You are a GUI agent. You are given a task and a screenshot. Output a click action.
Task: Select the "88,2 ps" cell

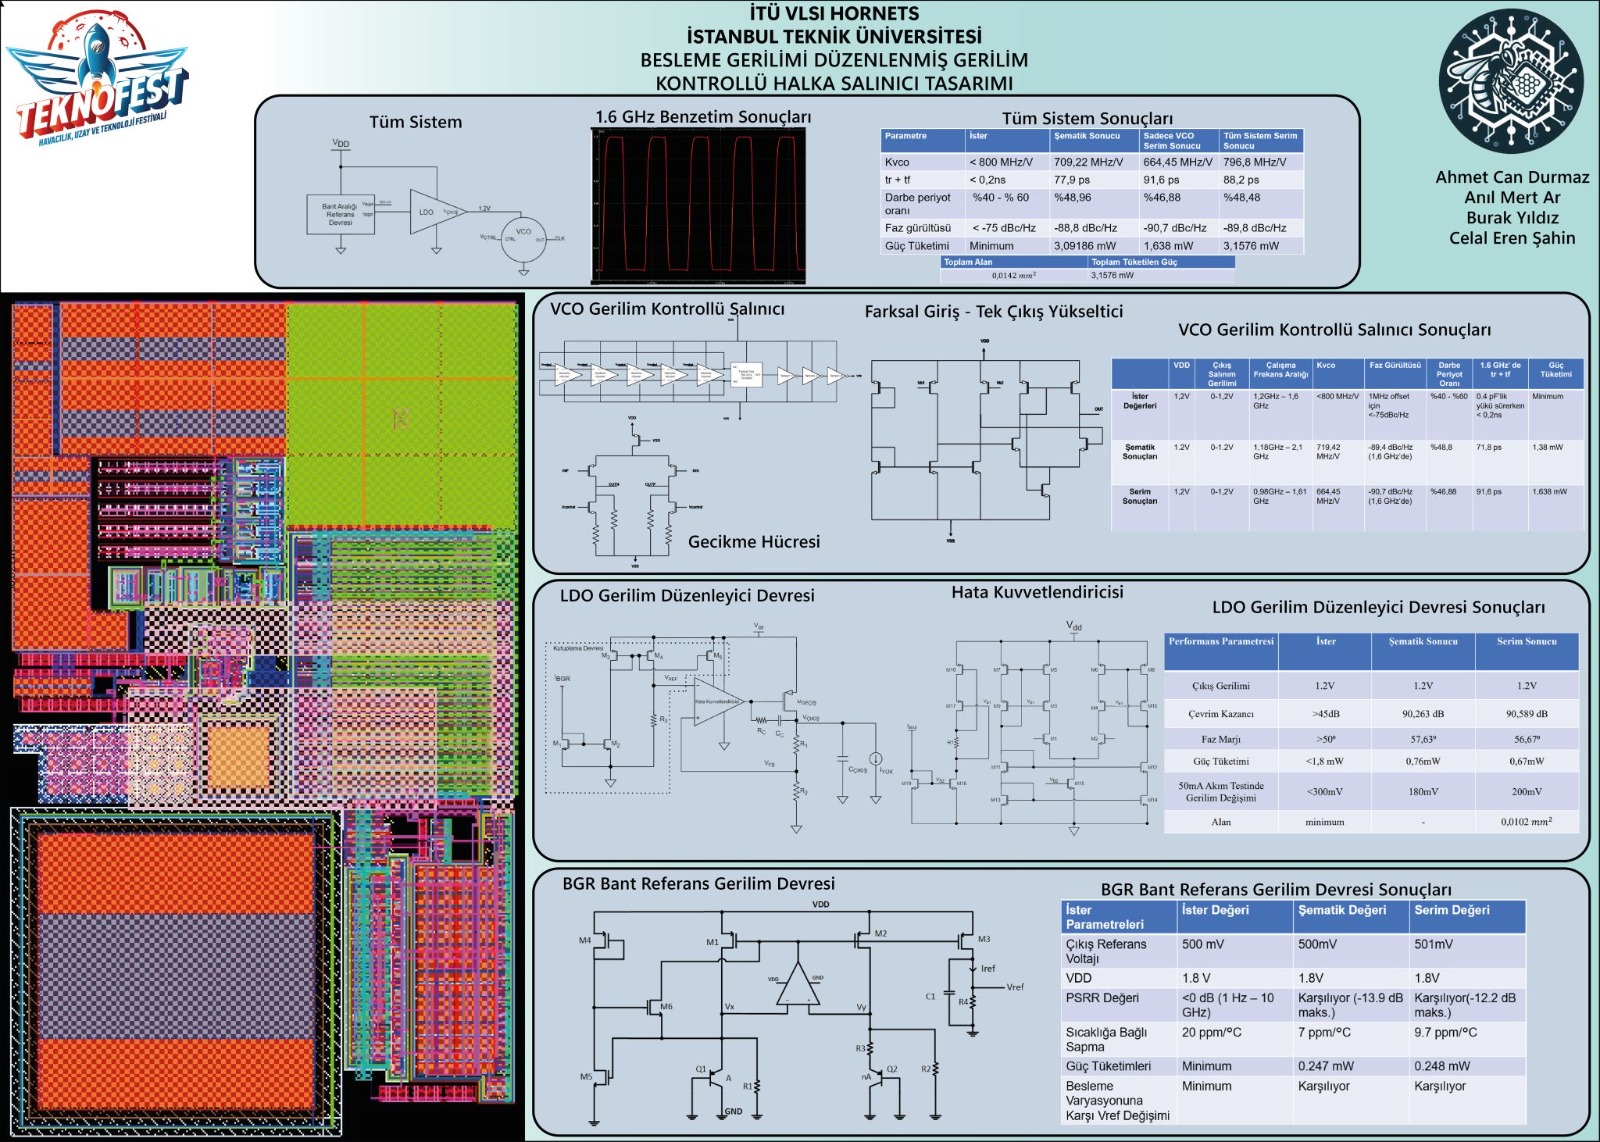tap(1261, 180)
